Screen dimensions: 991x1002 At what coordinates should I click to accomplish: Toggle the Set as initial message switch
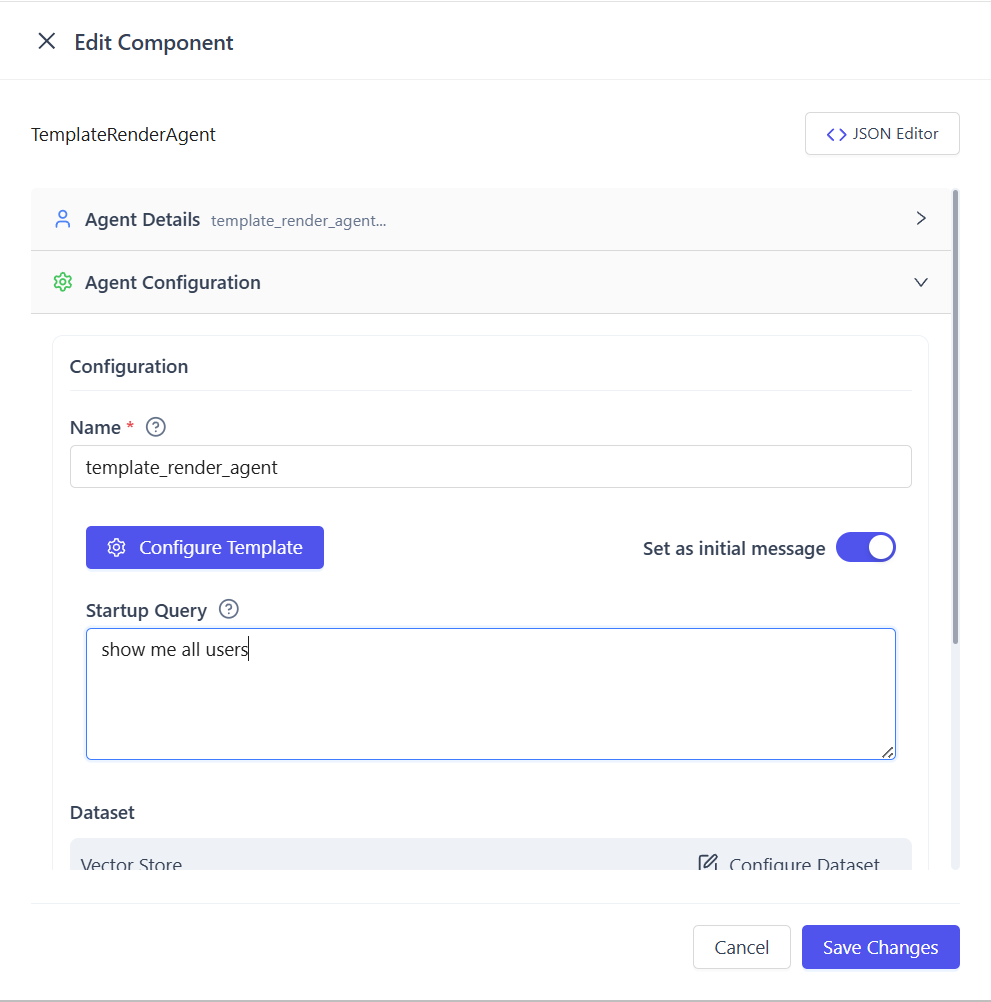tap(865, 548)
